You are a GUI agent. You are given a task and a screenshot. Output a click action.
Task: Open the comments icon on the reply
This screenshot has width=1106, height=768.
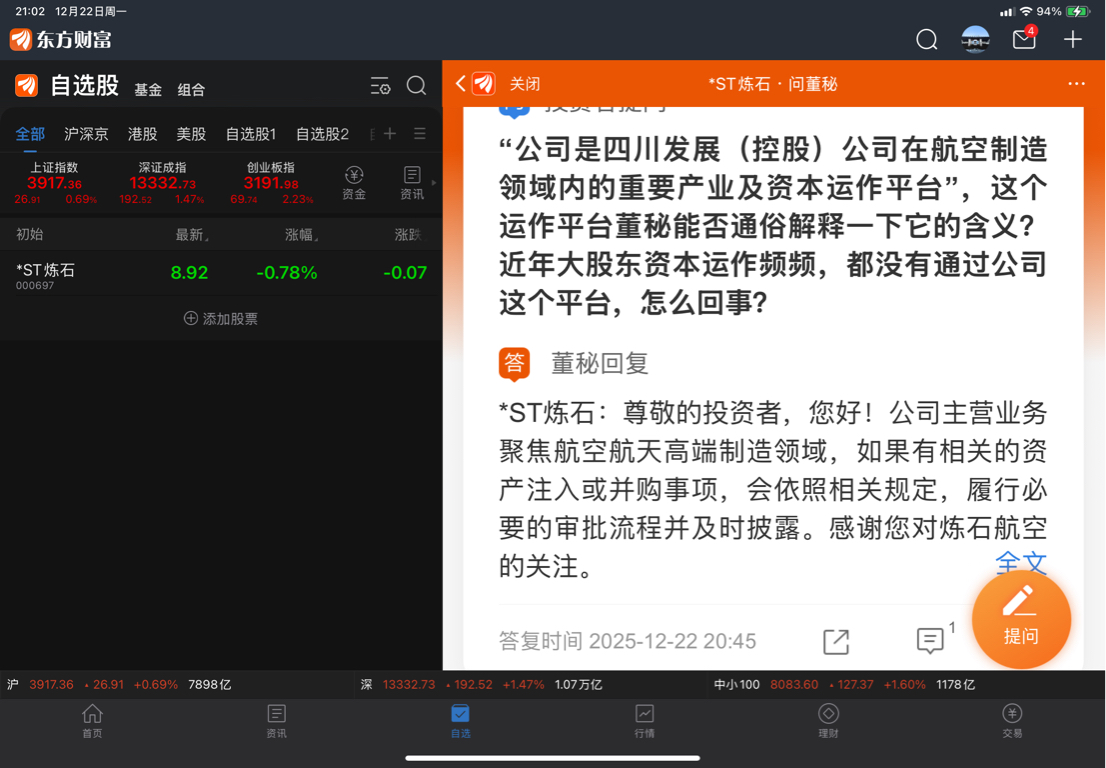pos(930,640)
